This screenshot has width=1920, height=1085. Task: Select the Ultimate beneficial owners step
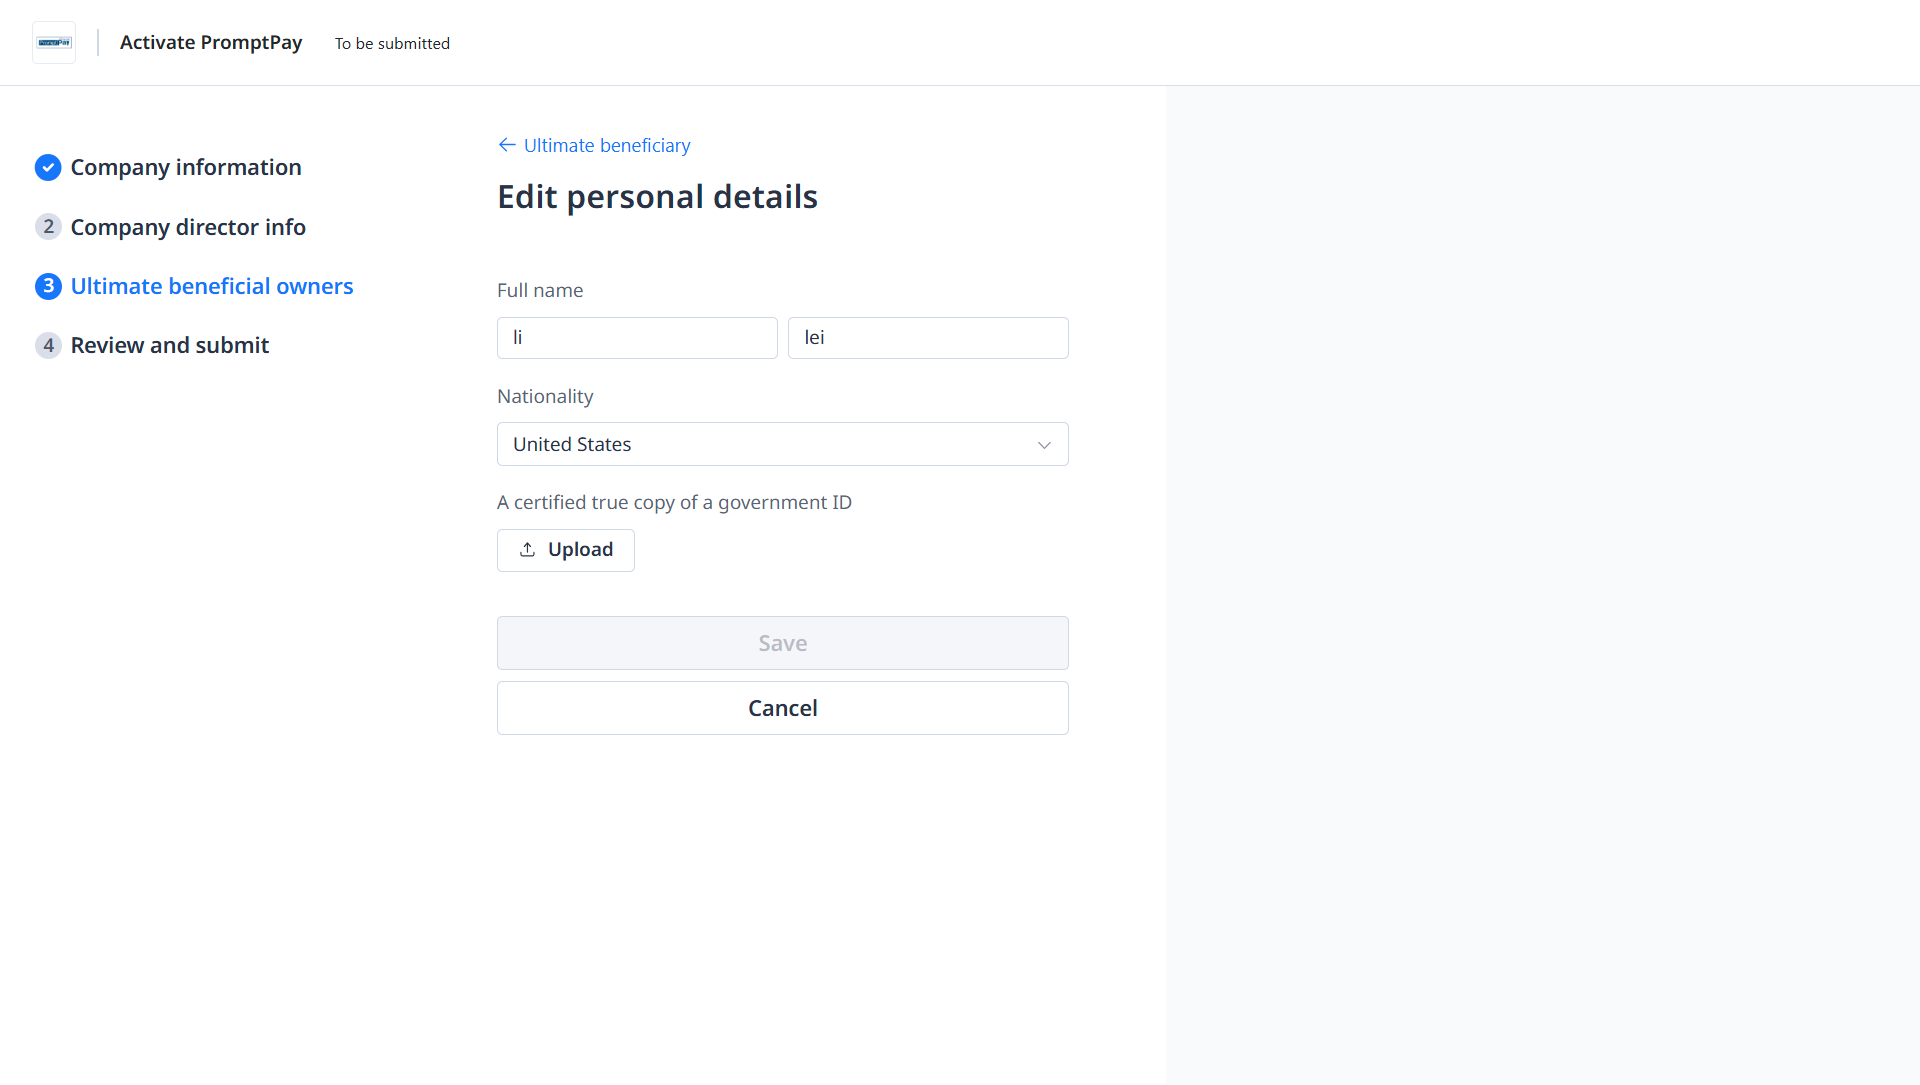212,286
